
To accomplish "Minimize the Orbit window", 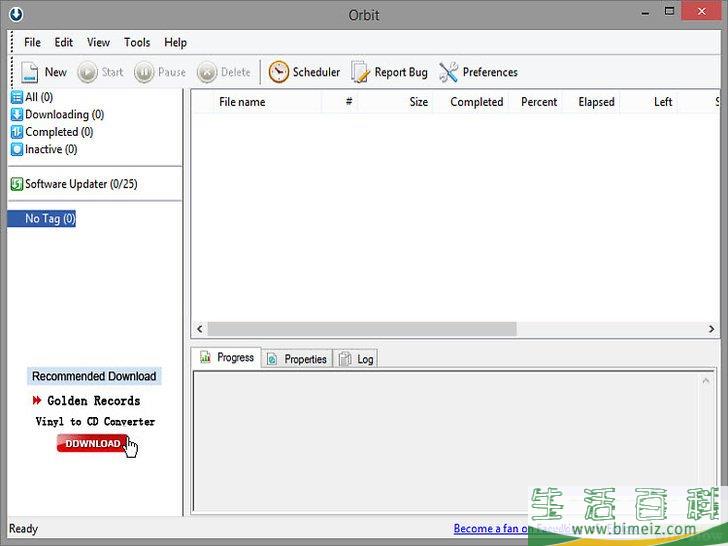I will [645, 13].
